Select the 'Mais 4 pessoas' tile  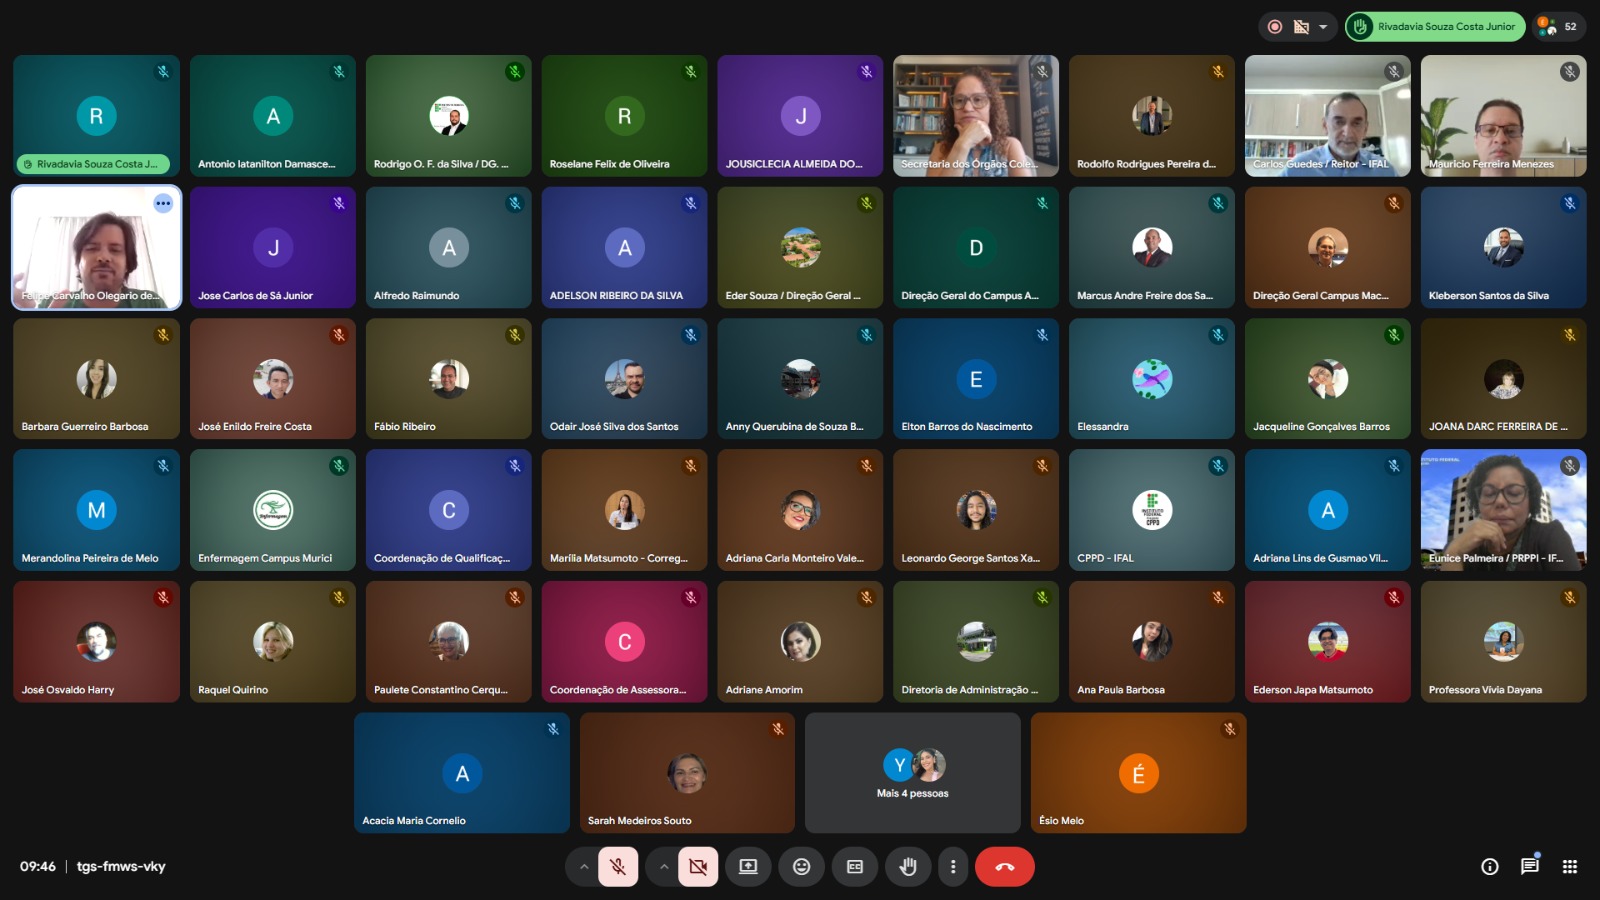(912, 773)
